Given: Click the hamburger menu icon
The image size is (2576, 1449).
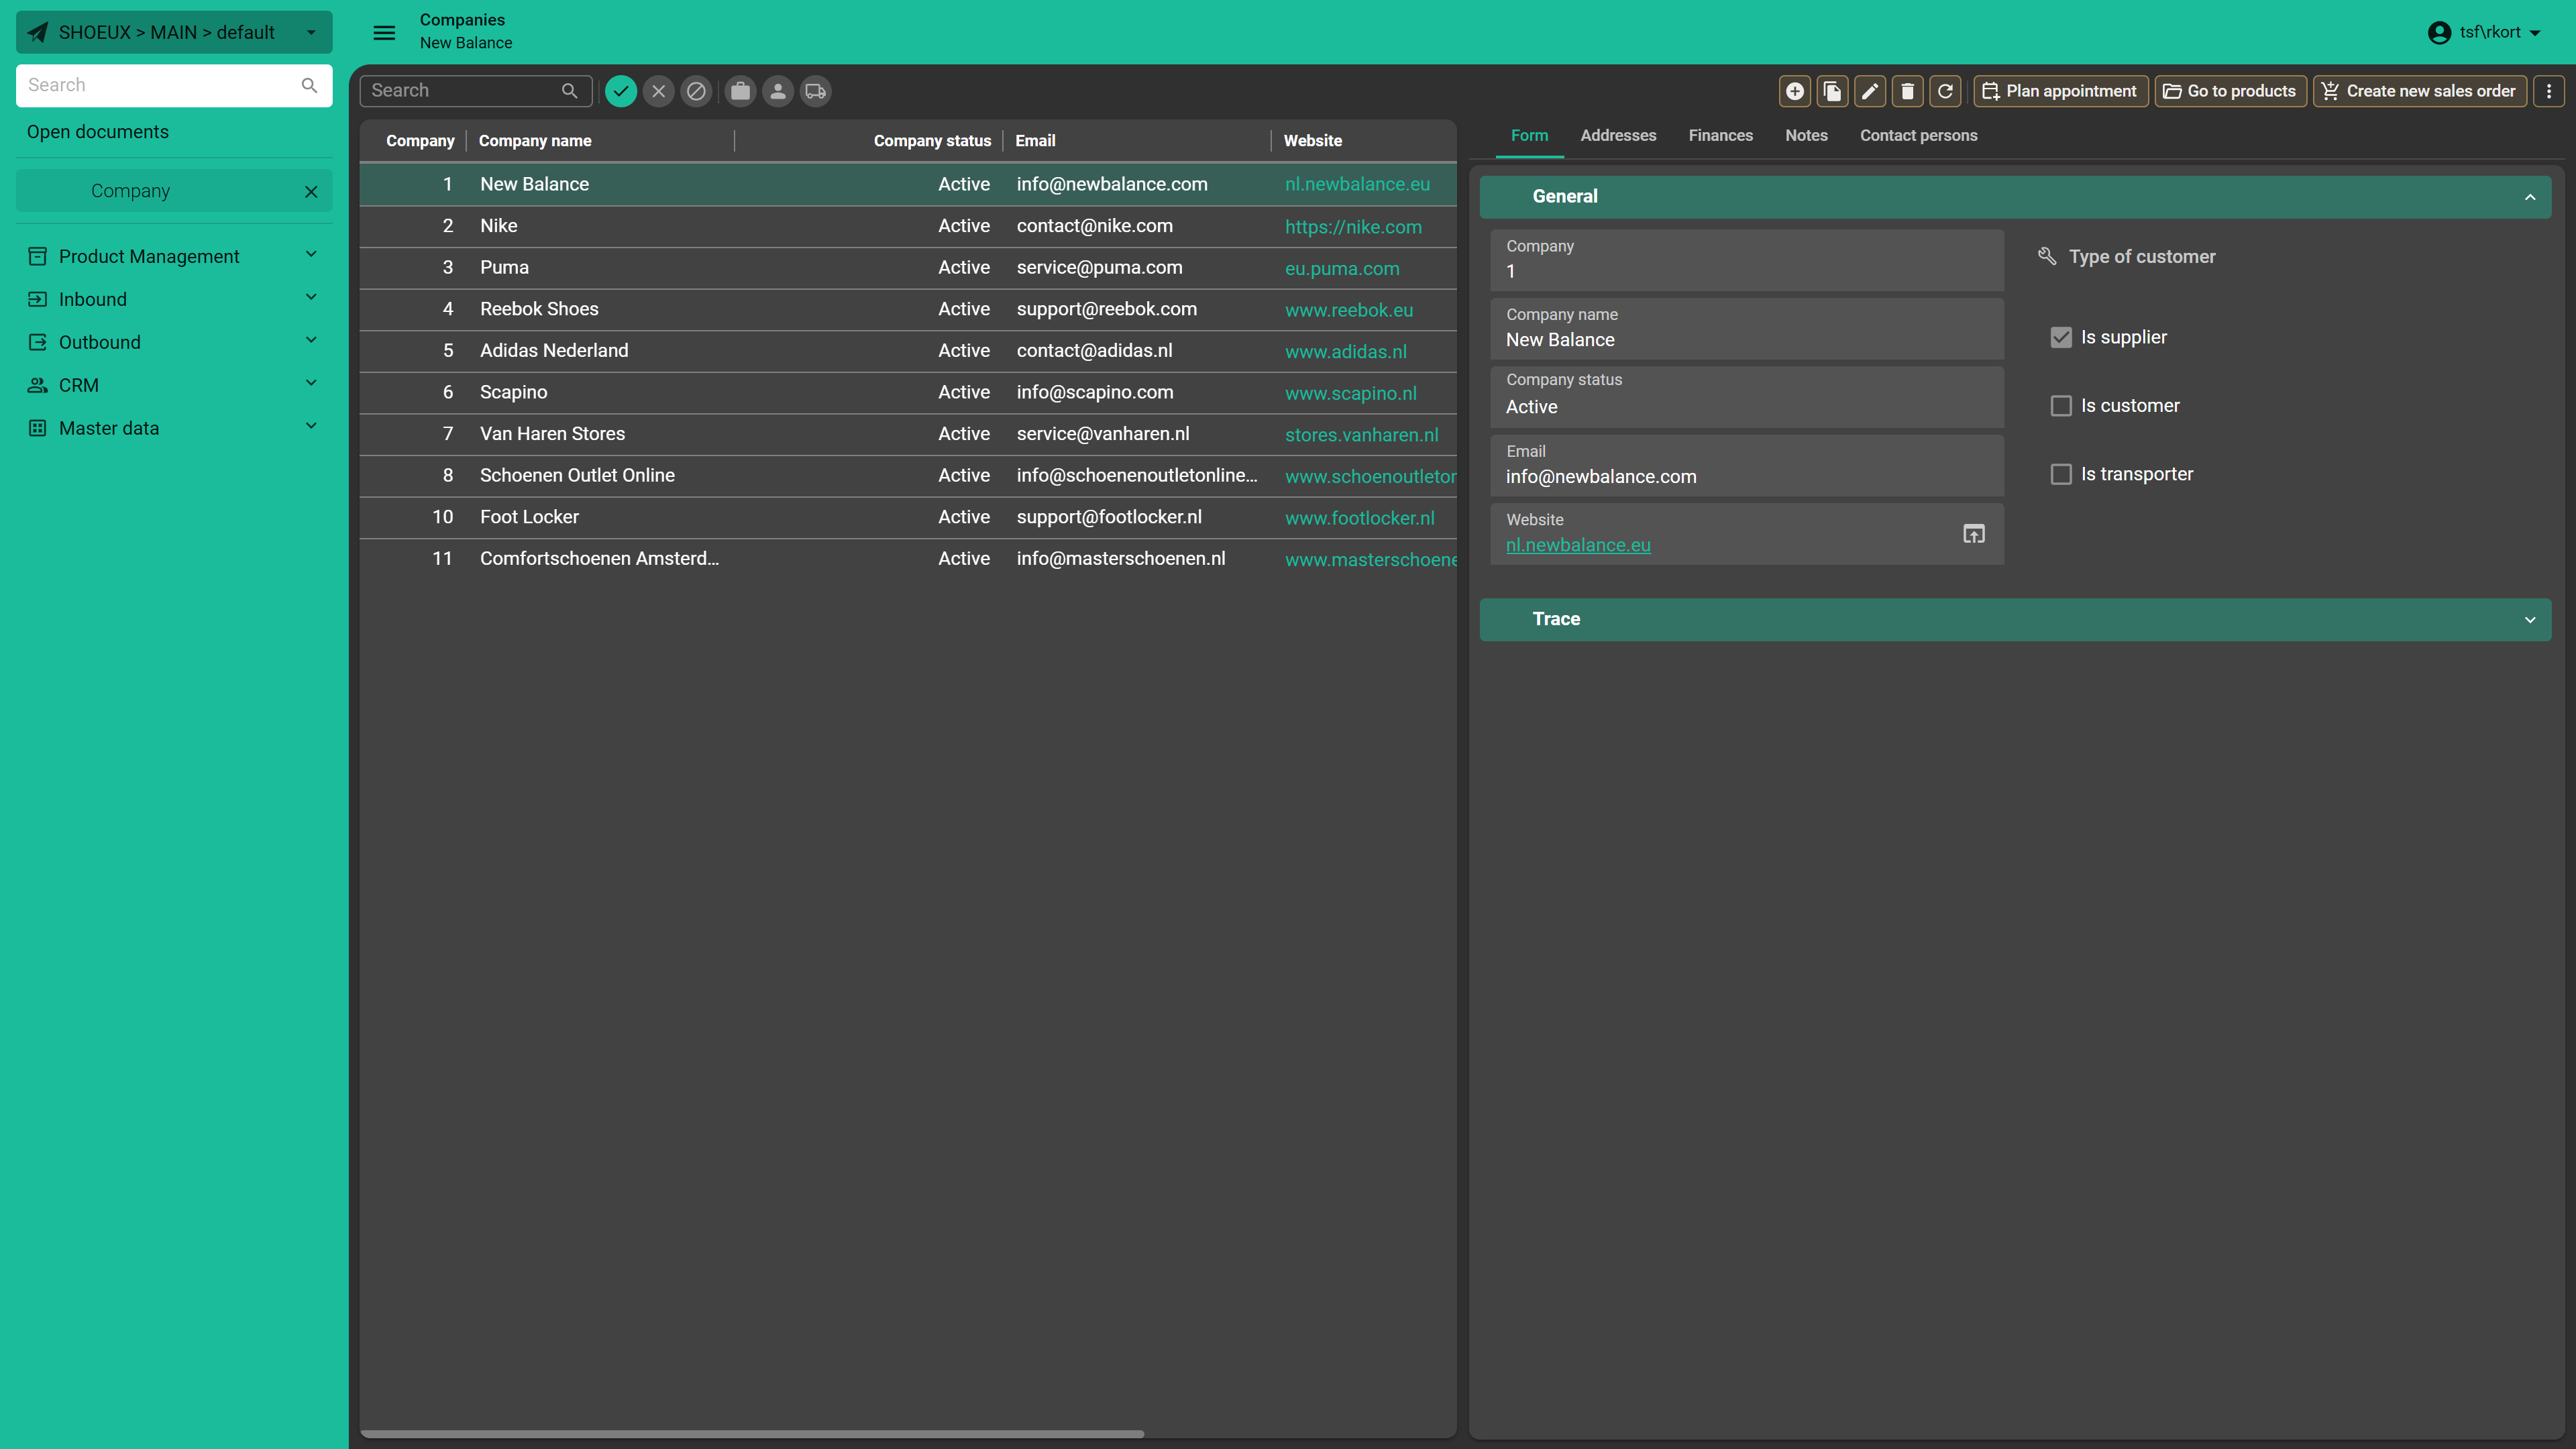Looking at the screenshot, I should 384,32.
